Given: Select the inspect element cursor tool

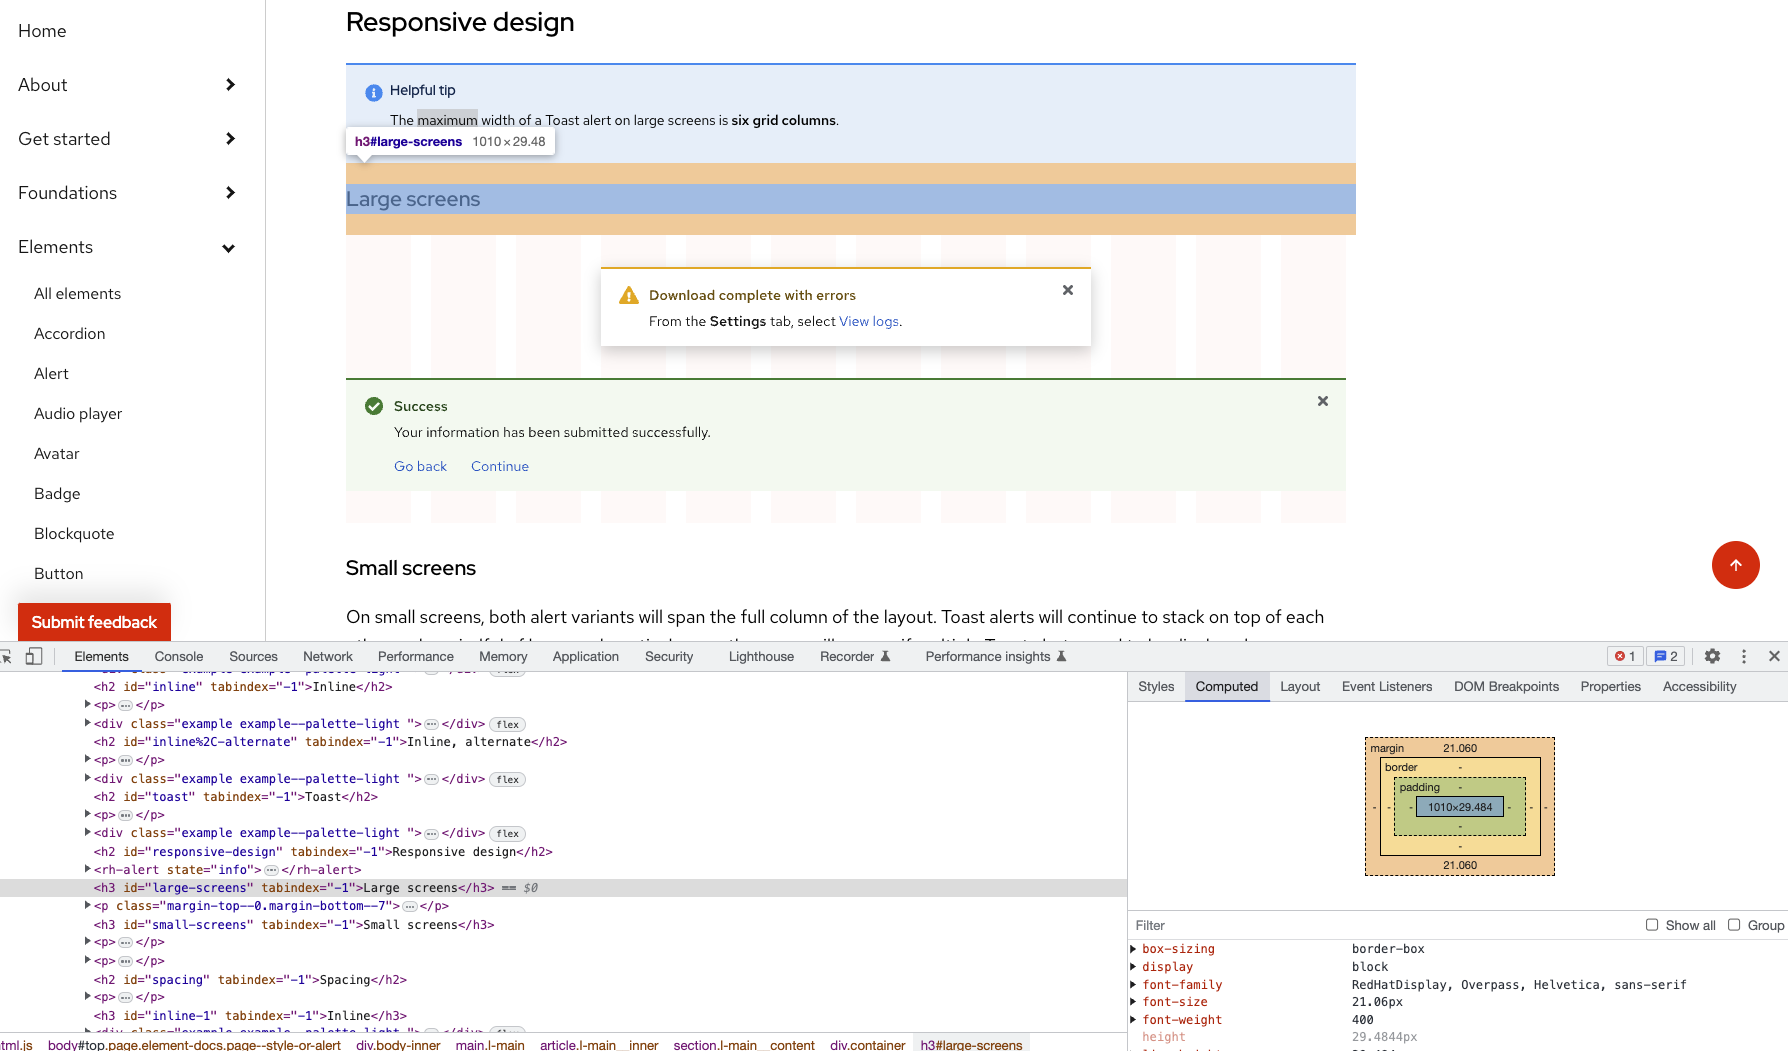Looking at the screenshot, I should tap(8, 656).
